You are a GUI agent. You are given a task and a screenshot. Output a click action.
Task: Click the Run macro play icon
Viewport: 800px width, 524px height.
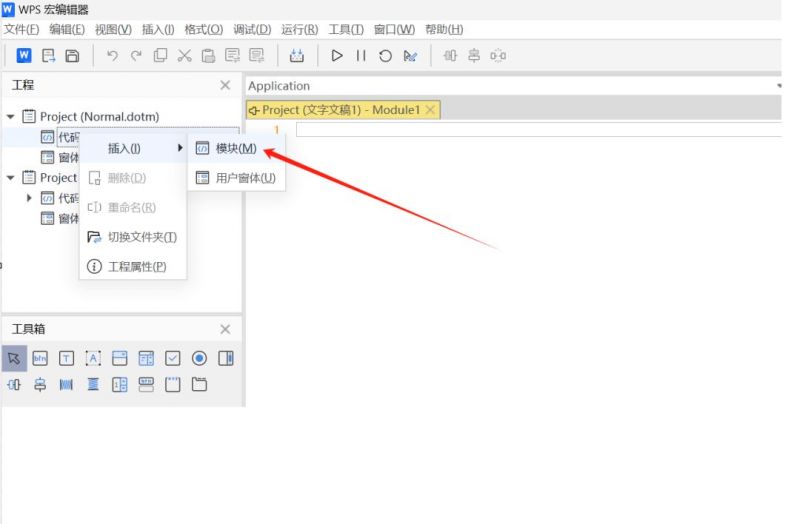coord(337,56)
